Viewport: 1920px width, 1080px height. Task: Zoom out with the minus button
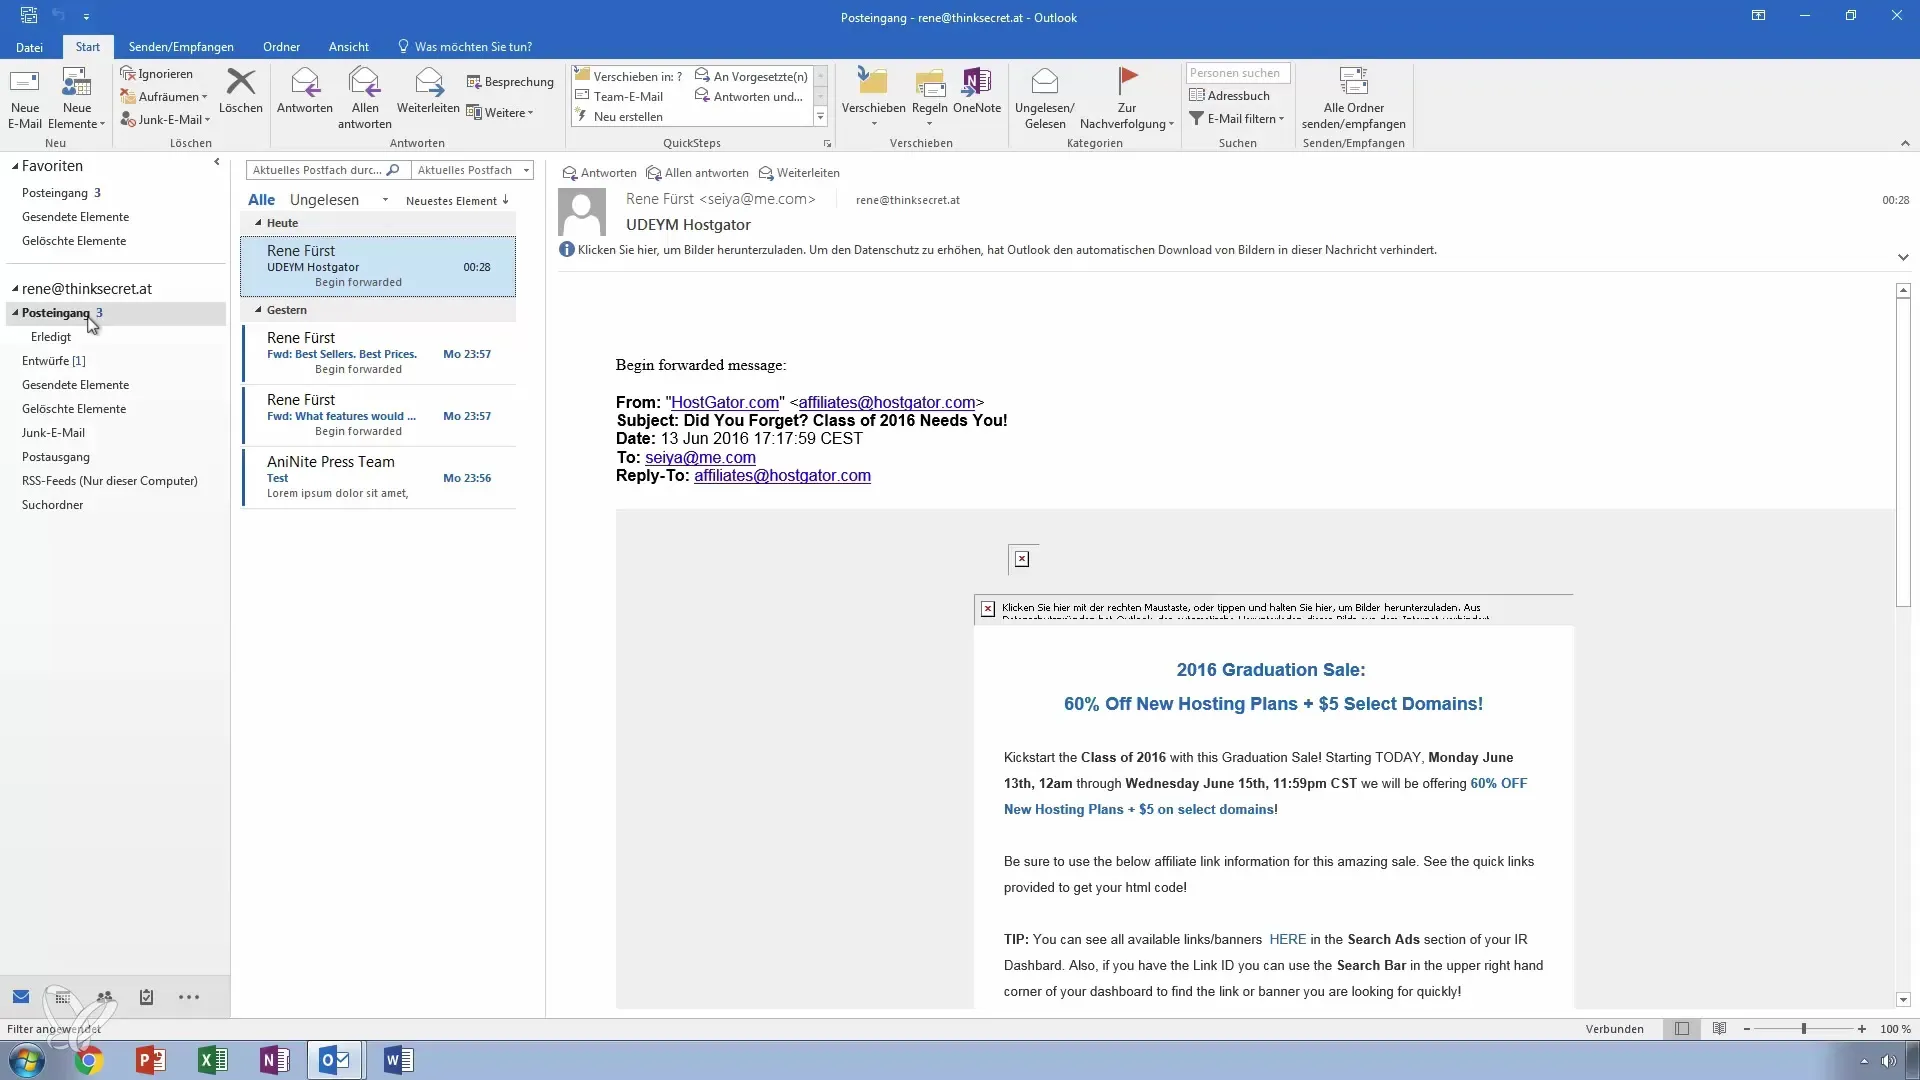click(1747, 1029)
